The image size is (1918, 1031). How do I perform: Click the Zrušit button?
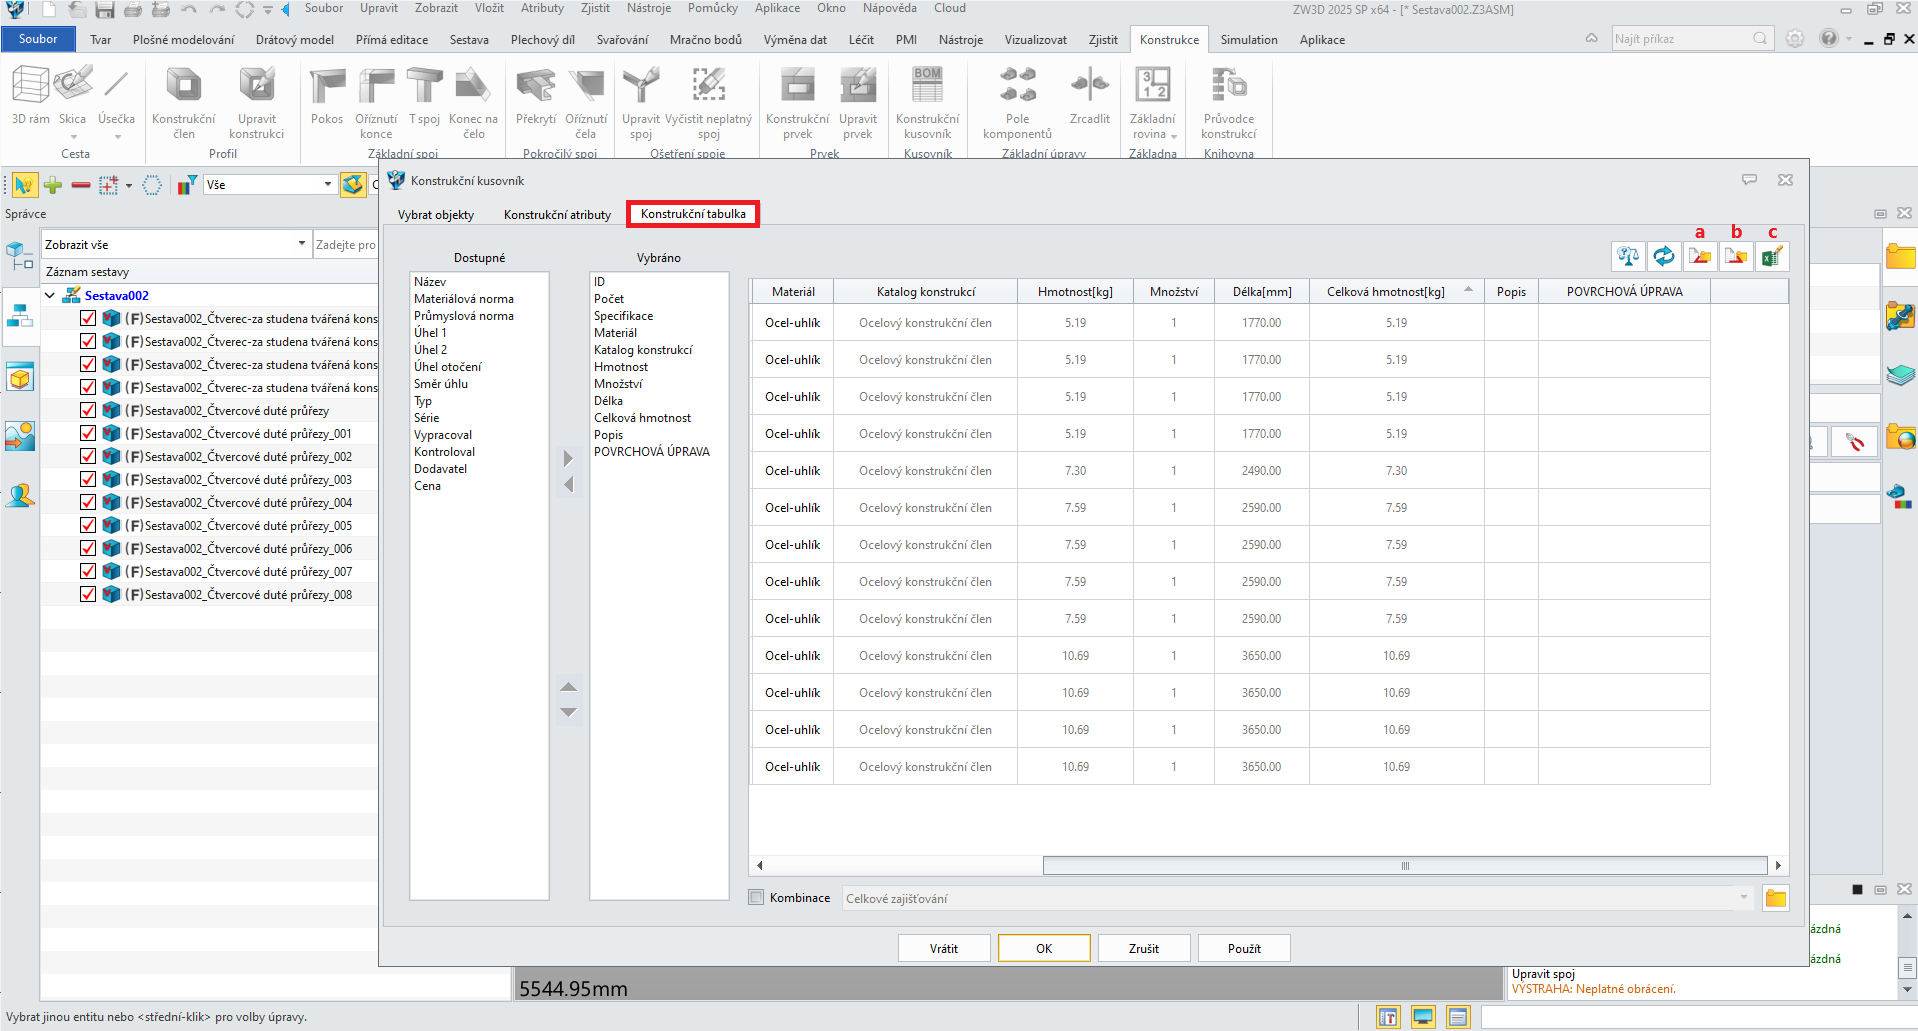click(1144, 948)
